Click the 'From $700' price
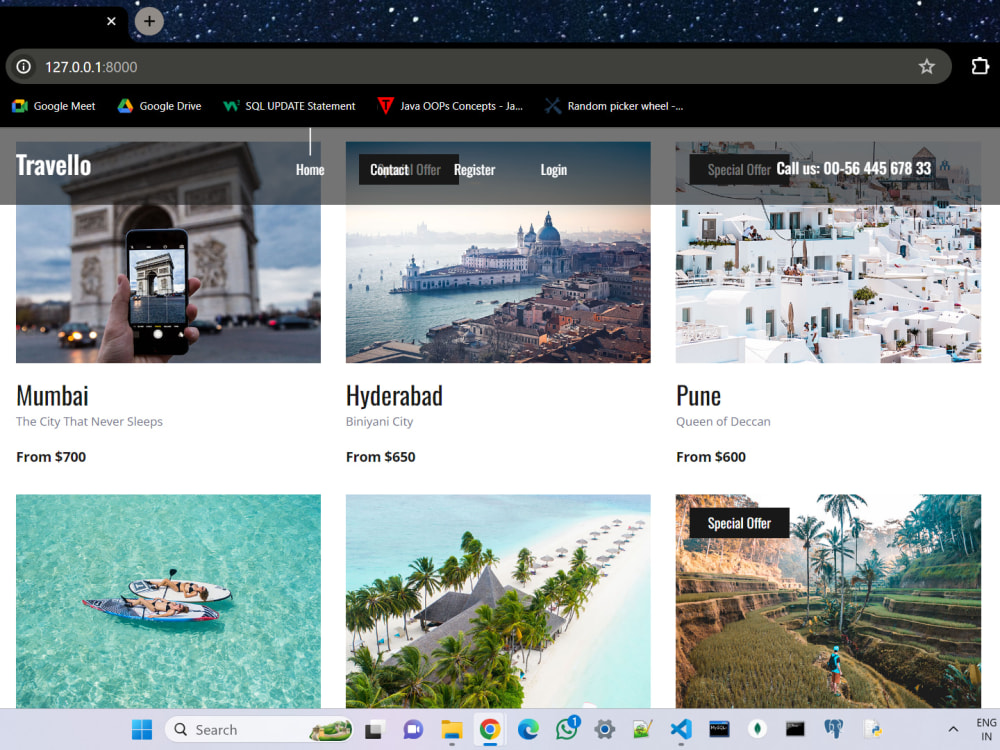 51,457
